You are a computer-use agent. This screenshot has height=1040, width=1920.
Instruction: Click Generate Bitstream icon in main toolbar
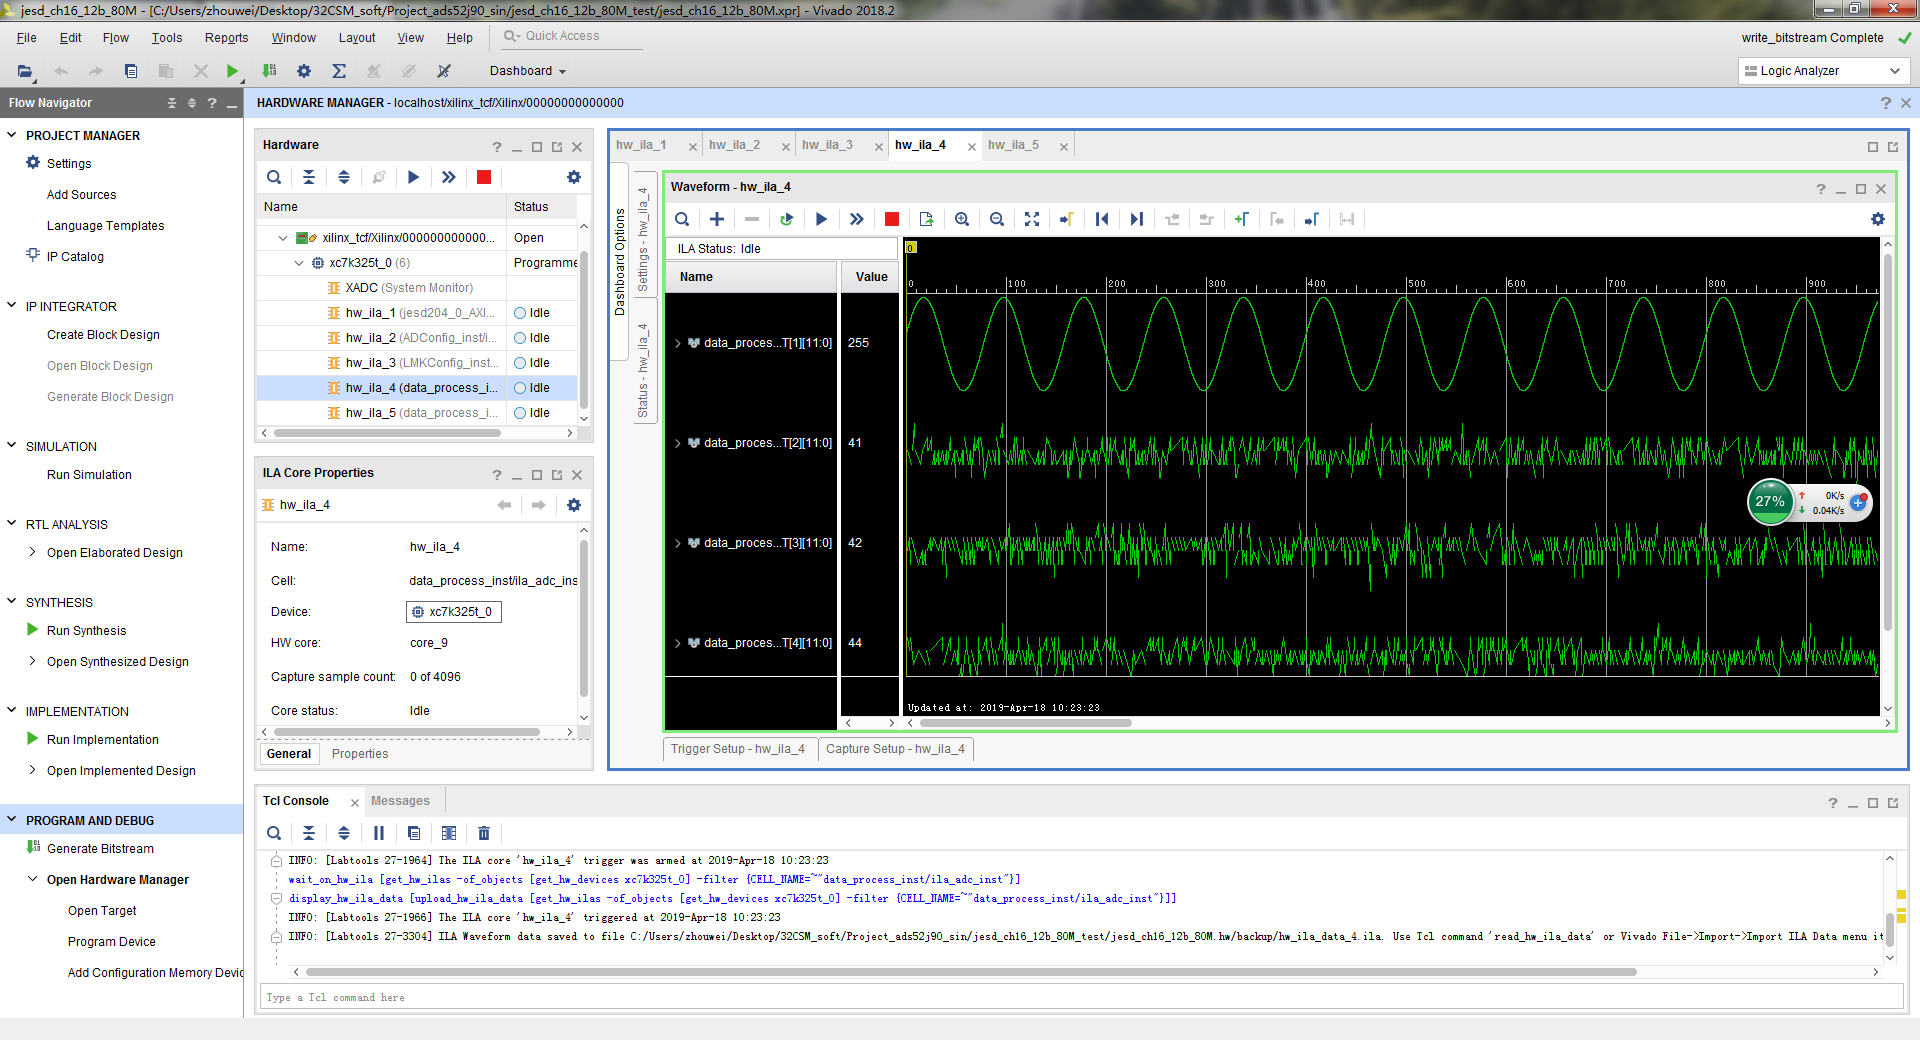(269, 71)
